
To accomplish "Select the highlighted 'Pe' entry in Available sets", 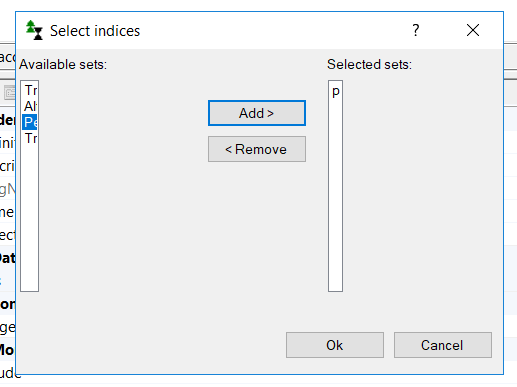I will pyautogui.click(x=30, y=122).
